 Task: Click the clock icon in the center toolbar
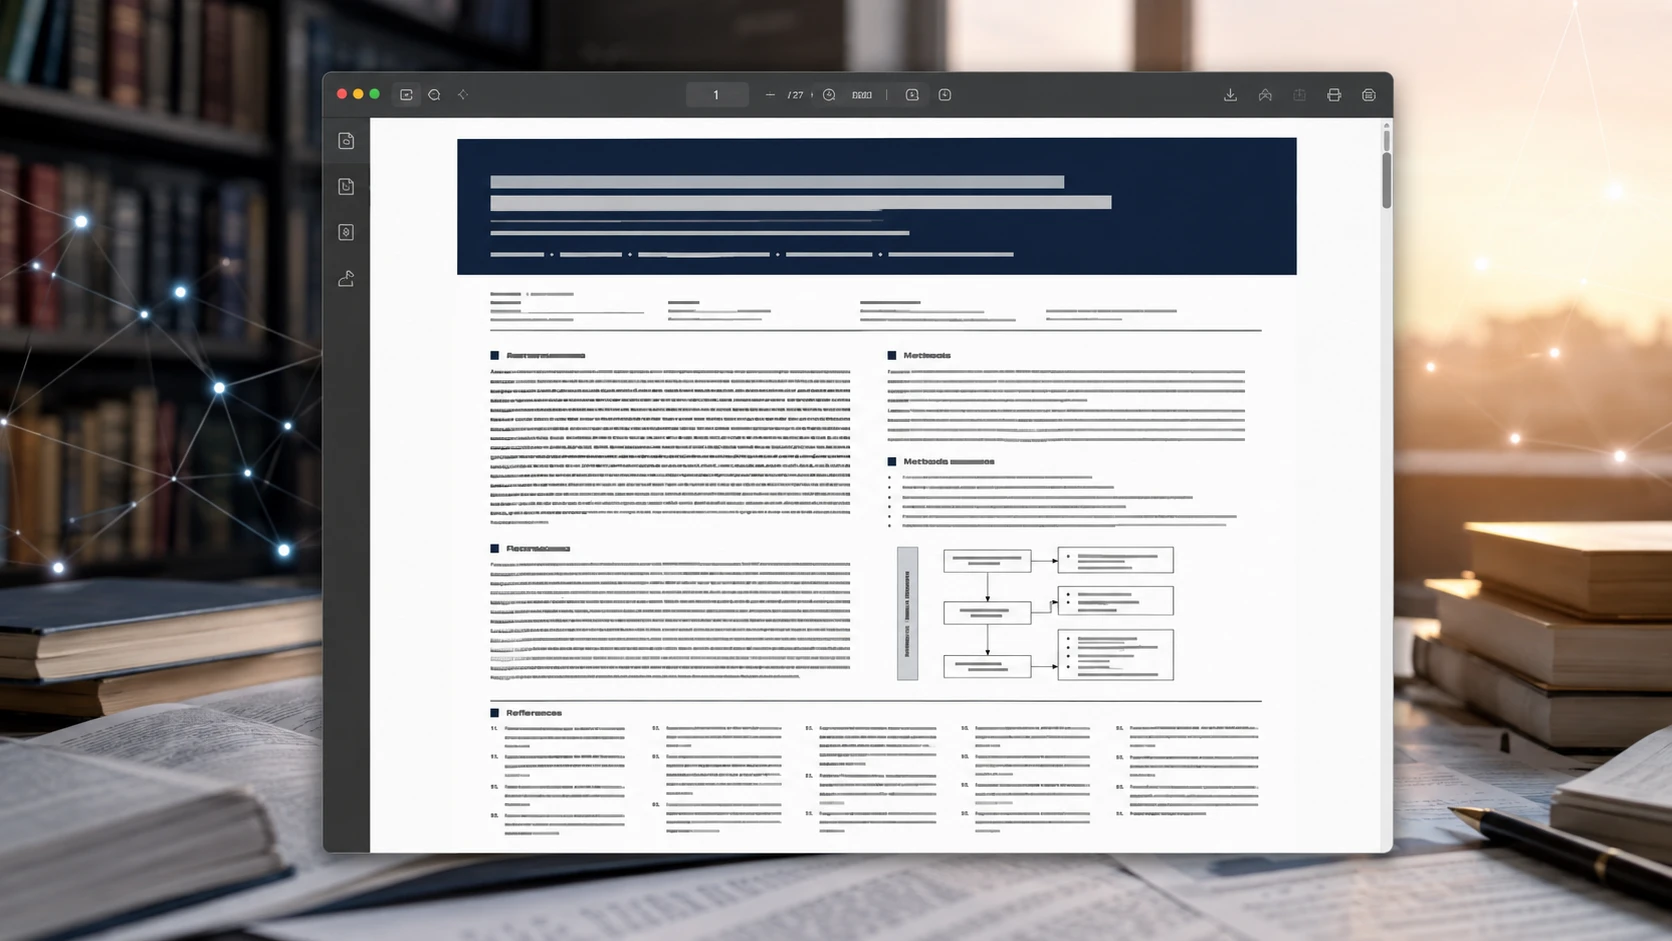(x=945, y=95)
